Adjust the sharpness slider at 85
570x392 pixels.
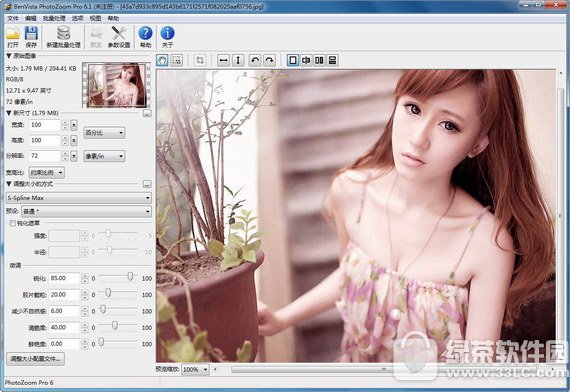point(130,277)
